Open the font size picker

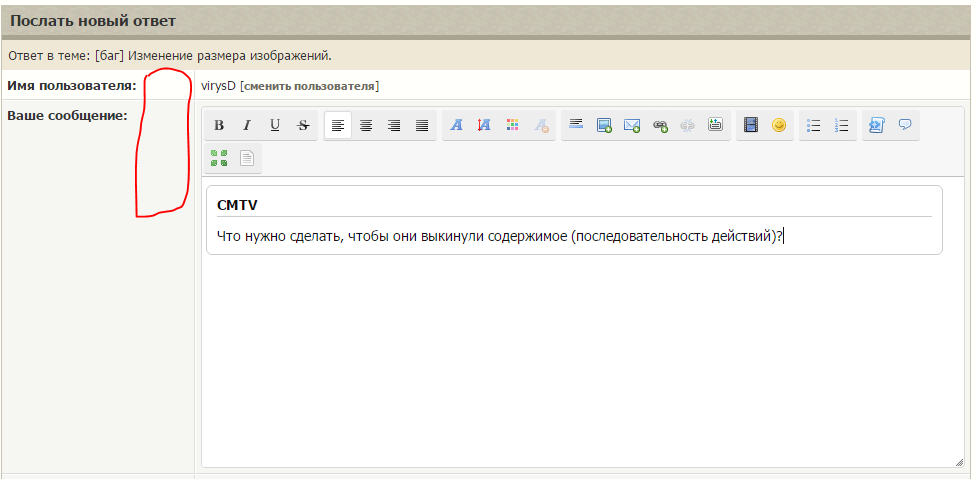485,126
